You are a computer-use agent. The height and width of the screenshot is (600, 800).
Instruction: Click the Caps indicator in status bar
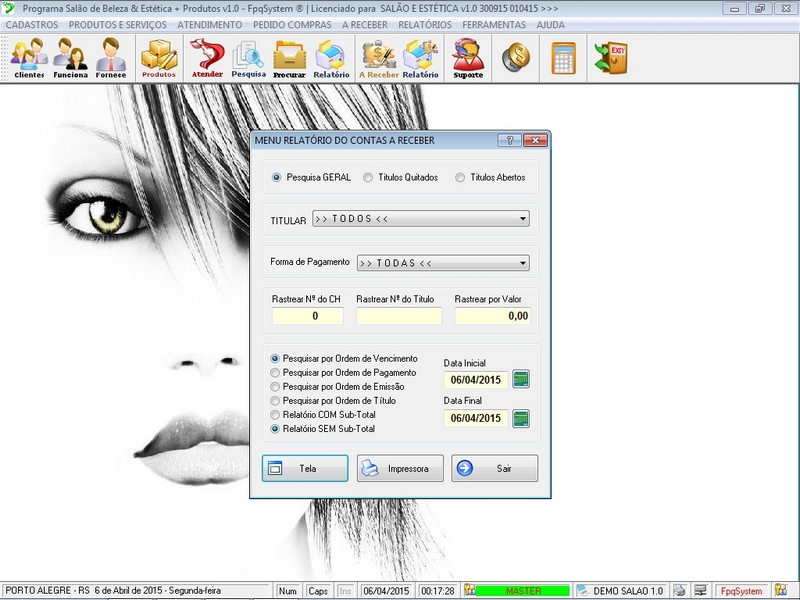click(318, 591)
